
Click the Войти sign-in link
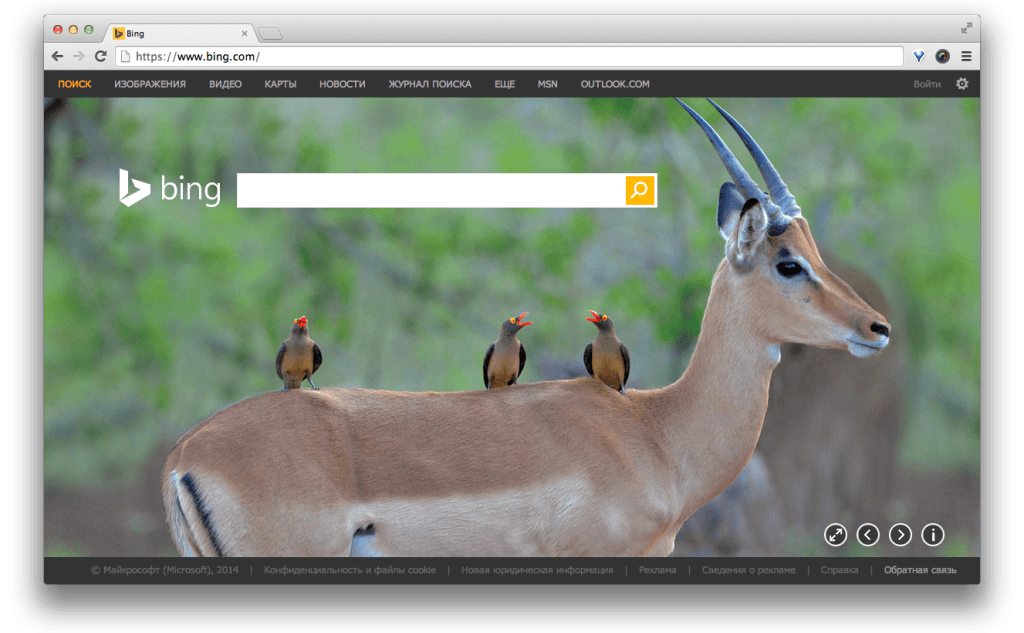[x=926, y=84]
